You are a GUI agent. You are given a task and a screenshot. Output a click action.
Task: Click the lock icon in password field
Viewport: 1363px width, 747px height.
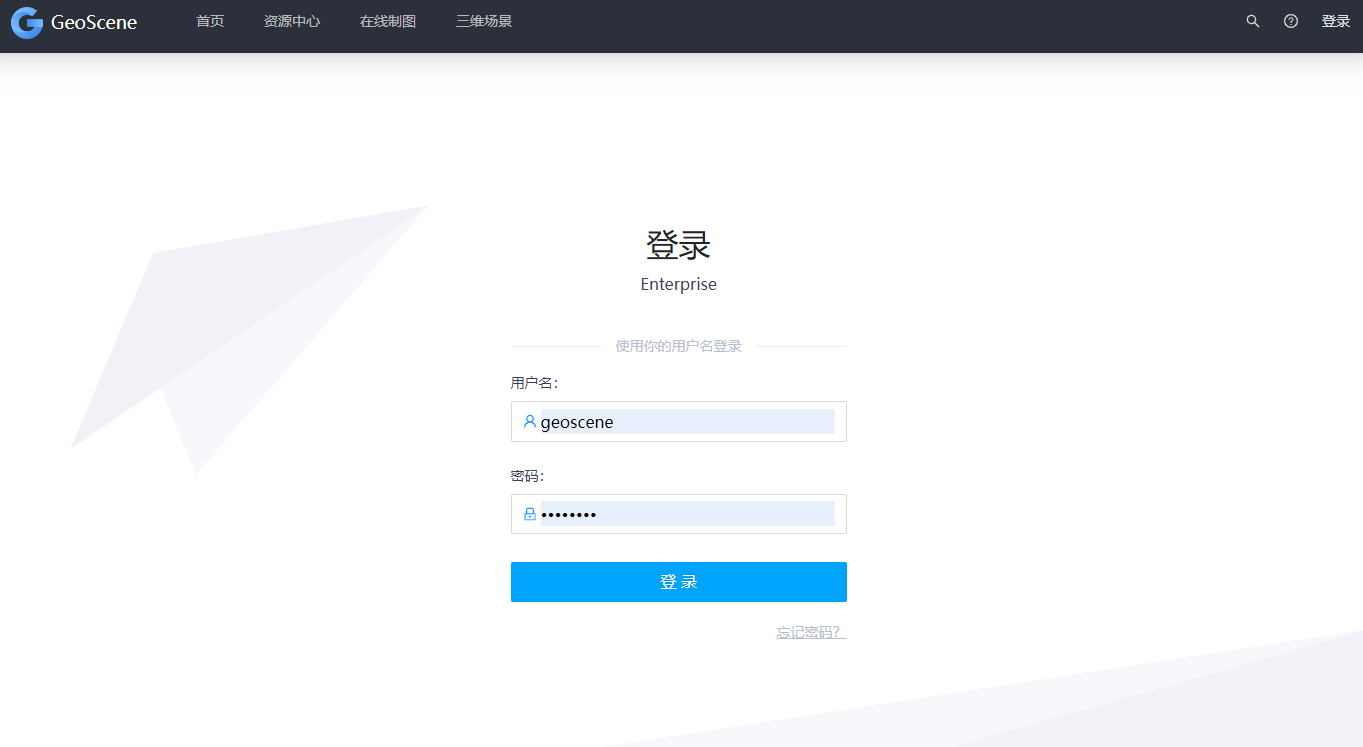(x=528, y=513)
